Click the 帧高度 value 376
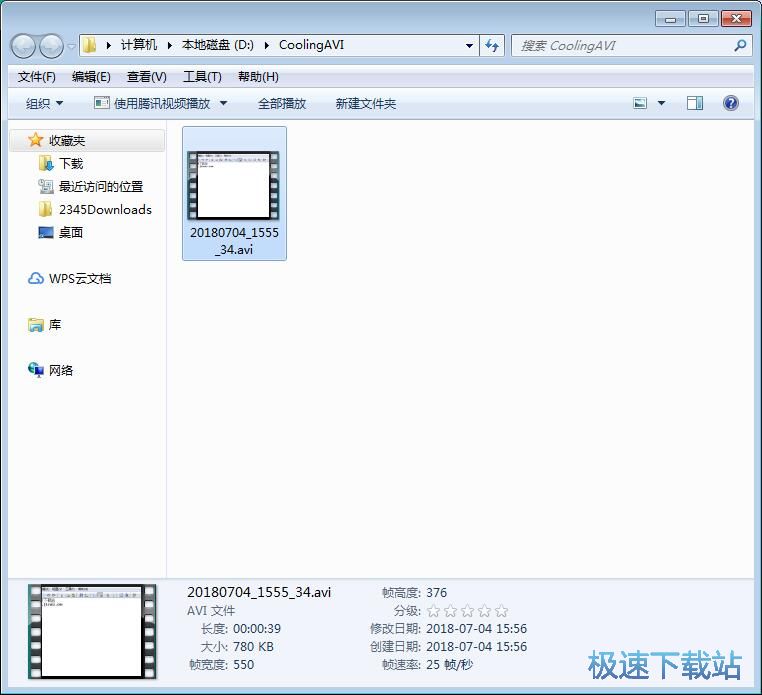The width and height of the screenshot is (762, 695). pos(436,592)
